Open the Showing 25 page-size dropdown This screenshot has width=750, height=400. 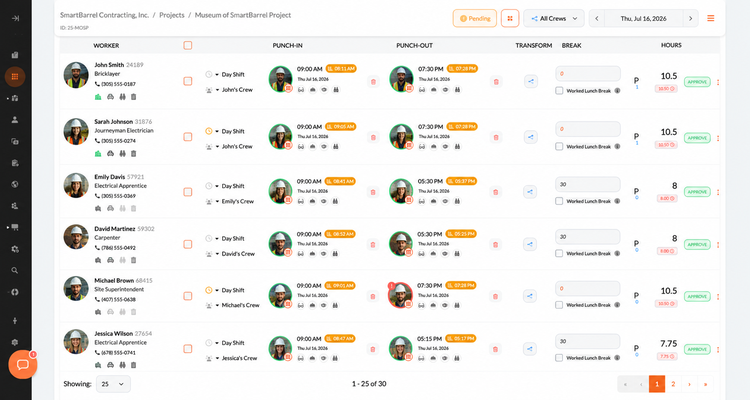pos(113,384)
